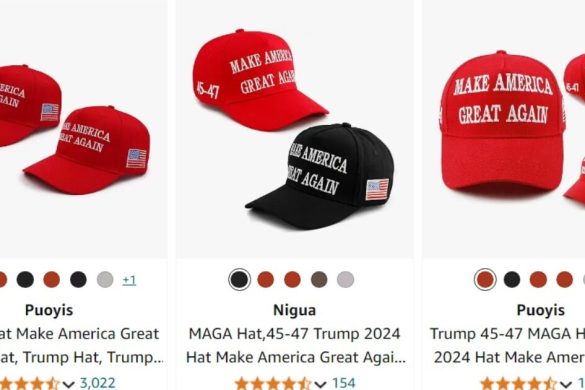Click the star rating of the left Puoyis hat
585x390 pixels.
point(30,384)
